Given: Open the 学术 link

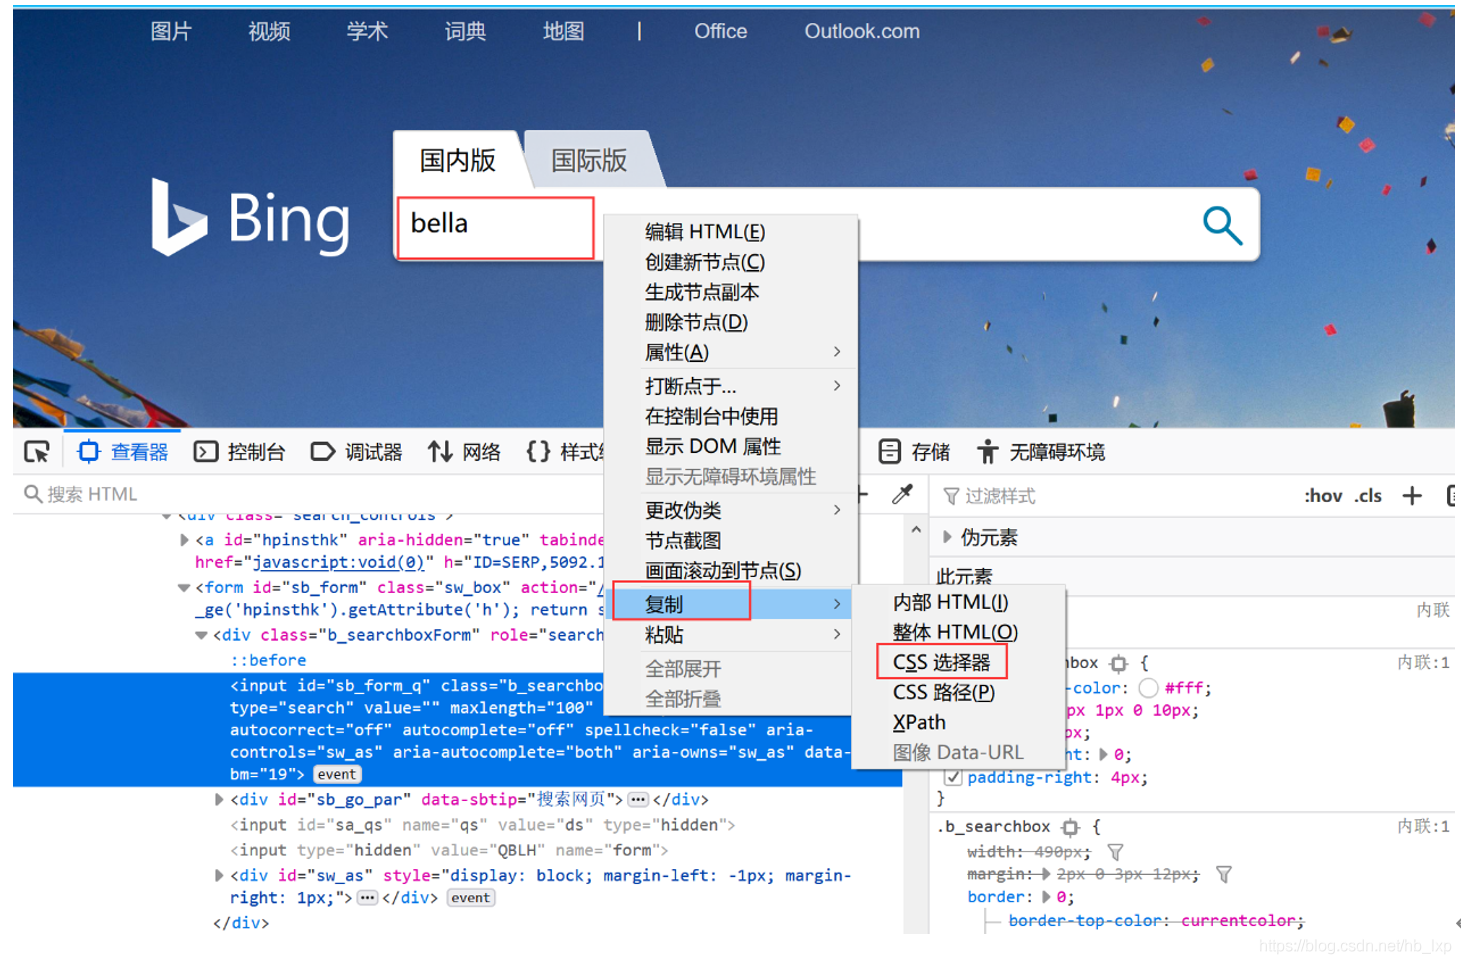Looking at the screenshot, I should tap(367, 31).
